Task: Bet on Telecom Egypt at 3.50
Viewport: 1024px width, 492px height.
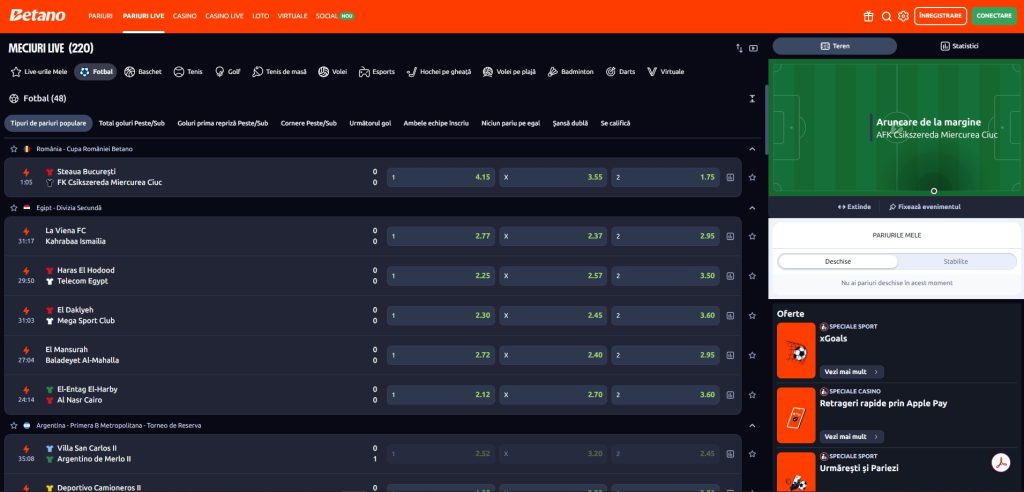Action: point(665,276)
